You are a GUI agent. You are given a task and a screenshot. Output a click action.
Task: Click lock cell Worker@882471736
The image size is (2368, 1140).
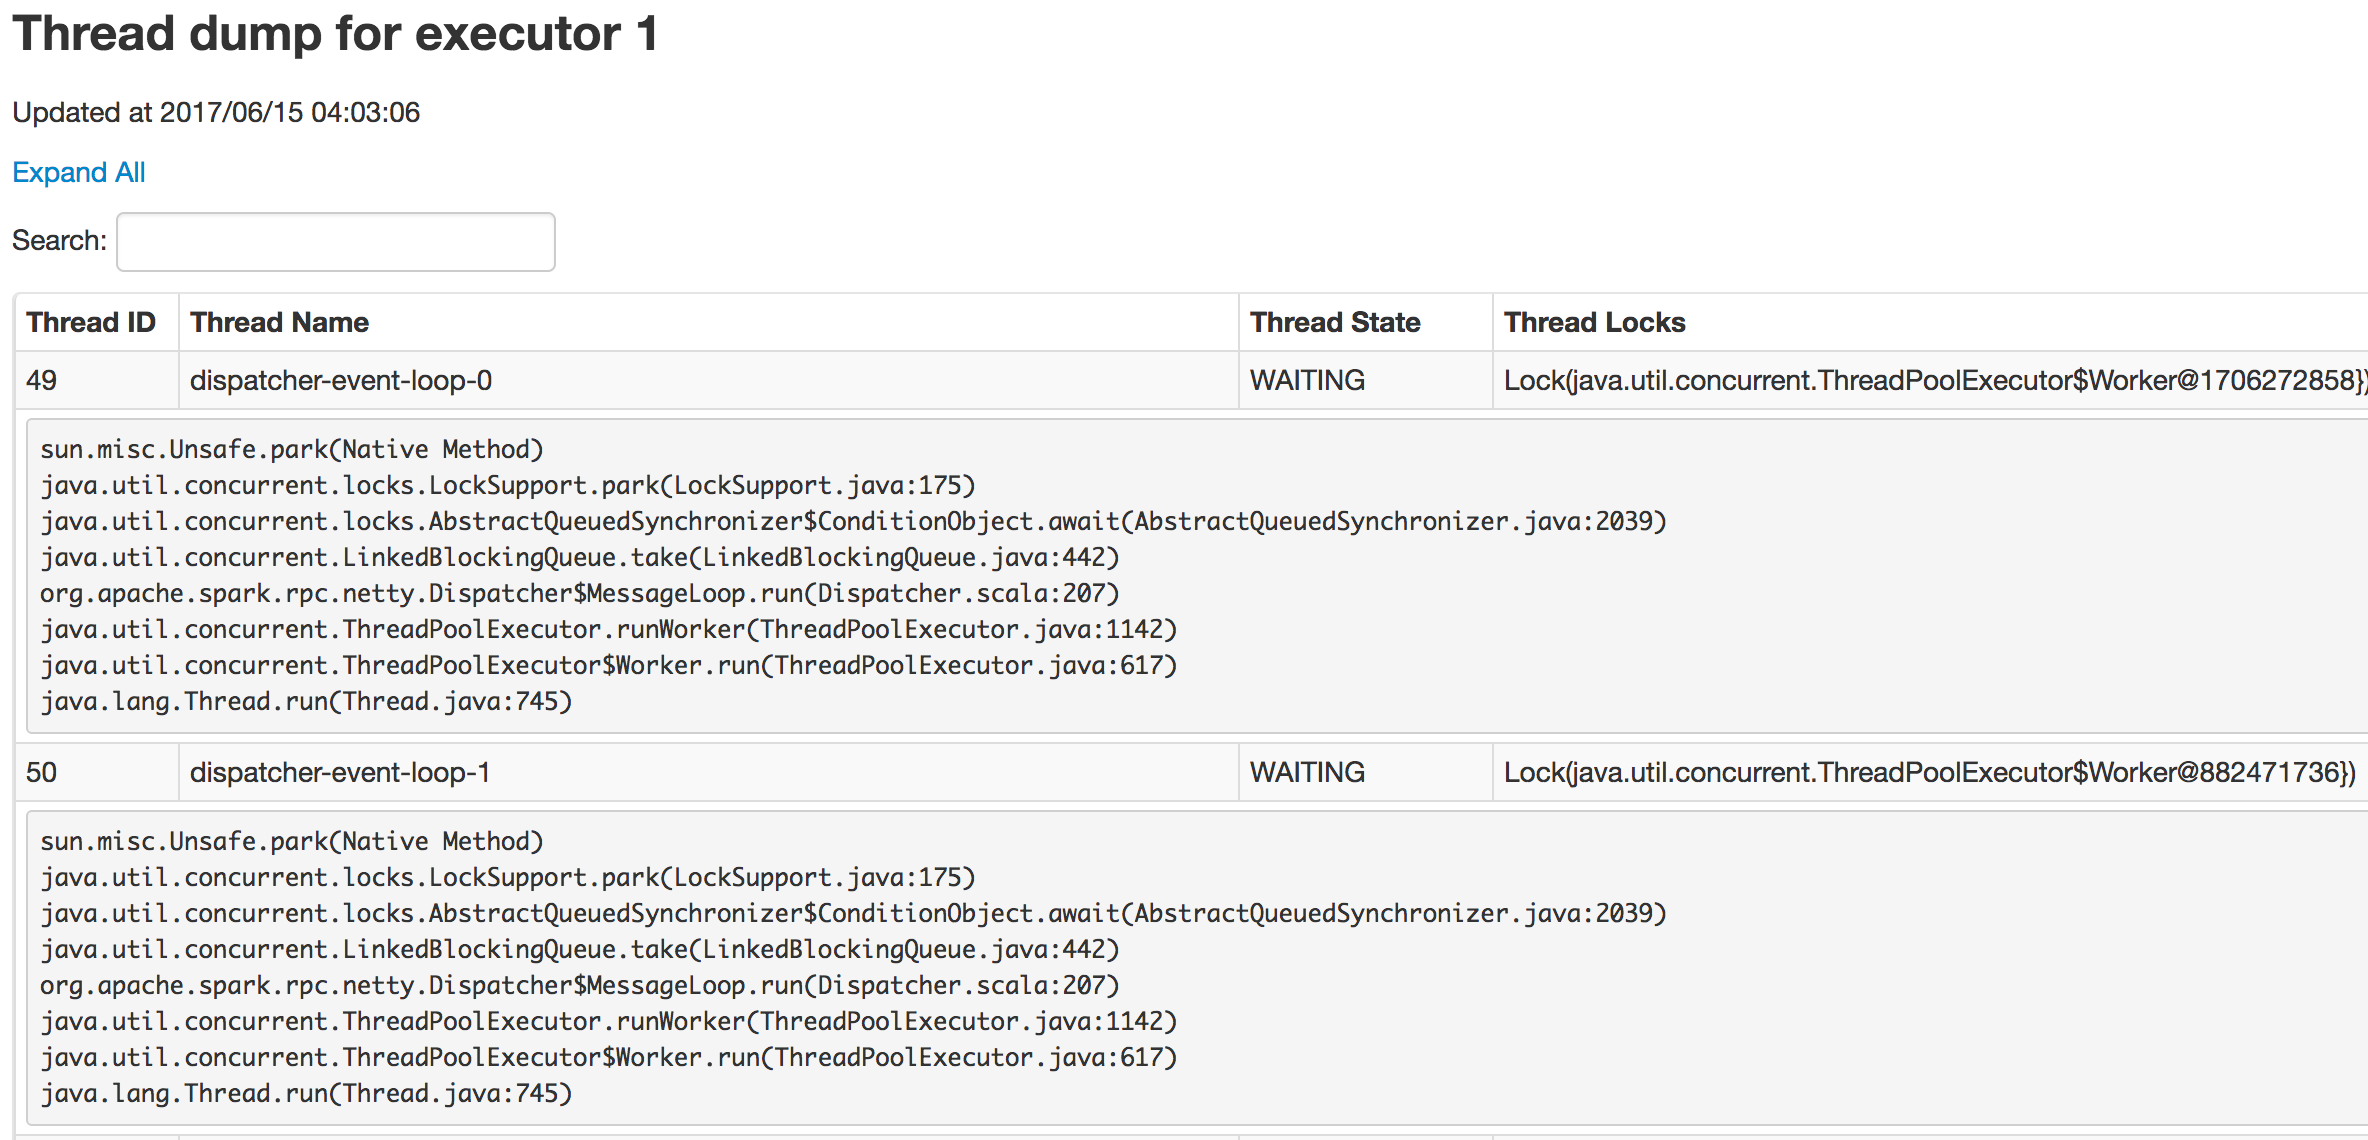coord(1930,772)
